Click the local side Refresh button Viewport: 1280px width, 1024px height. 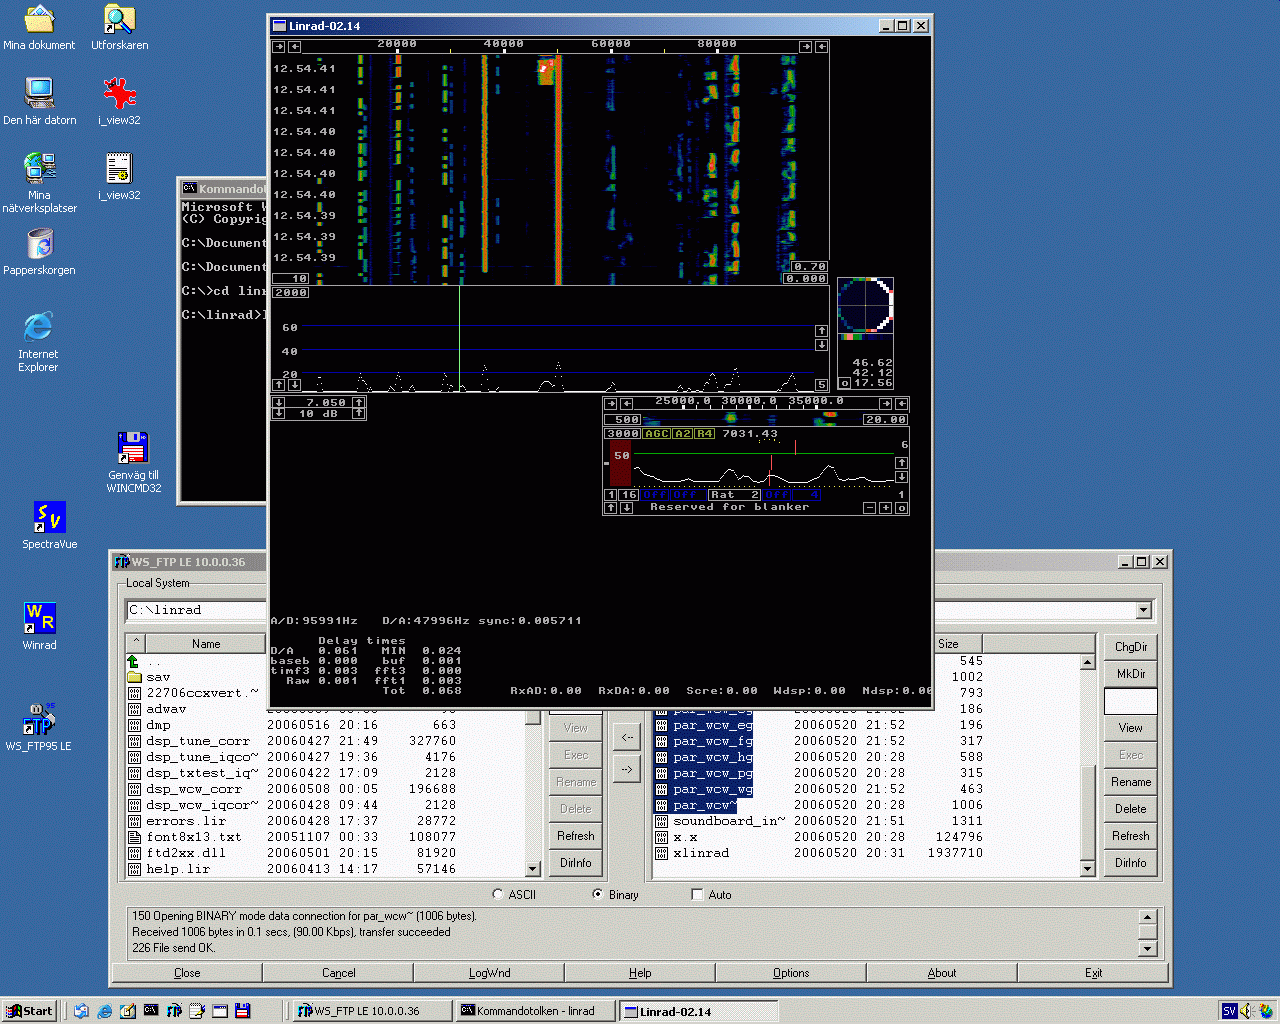[576, 836]
